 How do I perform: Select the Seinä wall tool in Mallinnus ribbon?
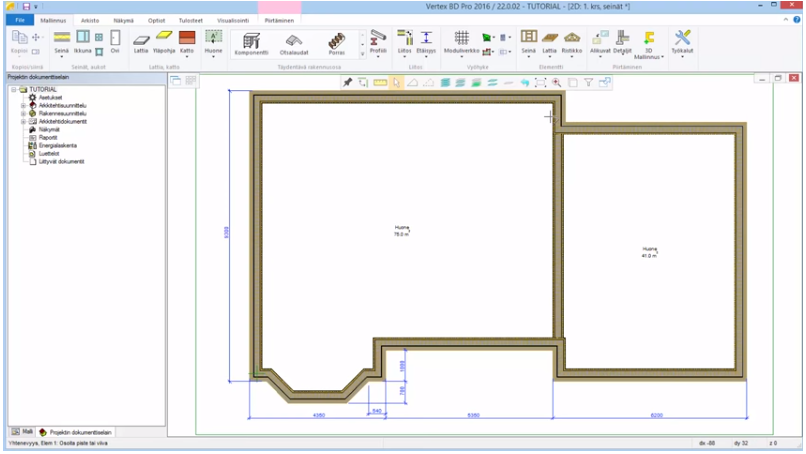(61, 40)
